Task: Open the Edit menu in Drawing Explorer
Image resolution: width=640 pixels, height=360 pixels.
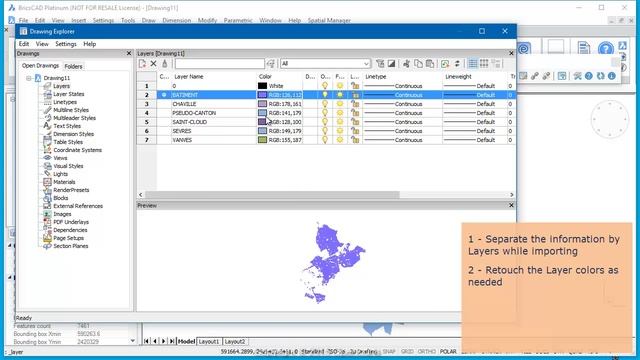Action: [24, 44]
